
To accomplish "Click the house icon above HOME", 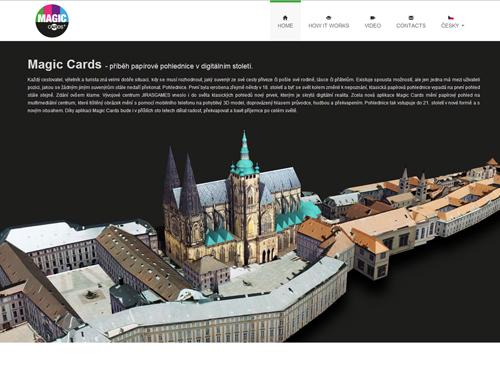I will pos(285,18).
